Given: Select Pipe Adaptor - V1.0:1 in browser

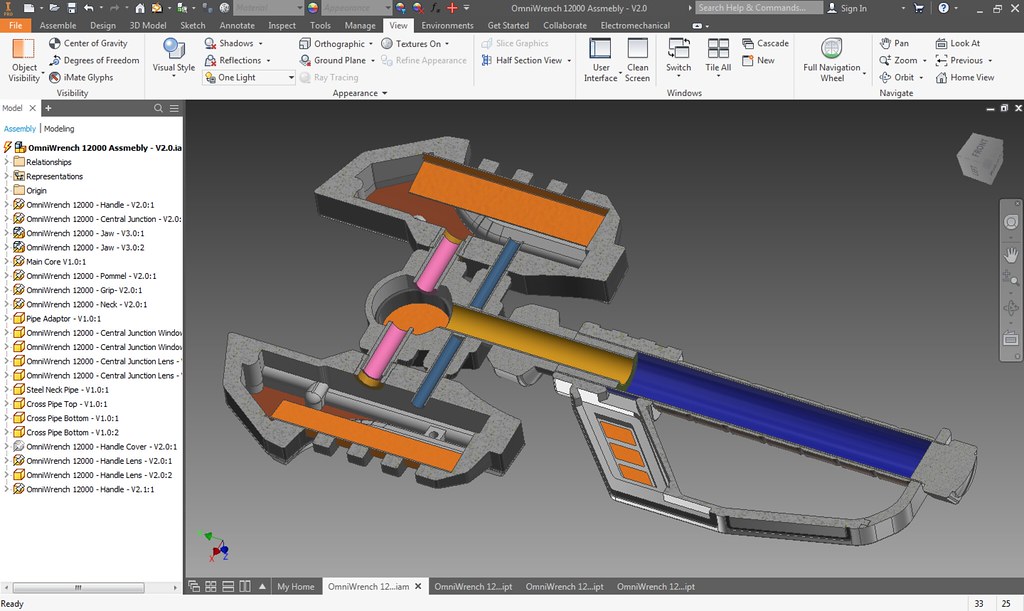Looking at the screenshot, I should (x=63, y=319).
